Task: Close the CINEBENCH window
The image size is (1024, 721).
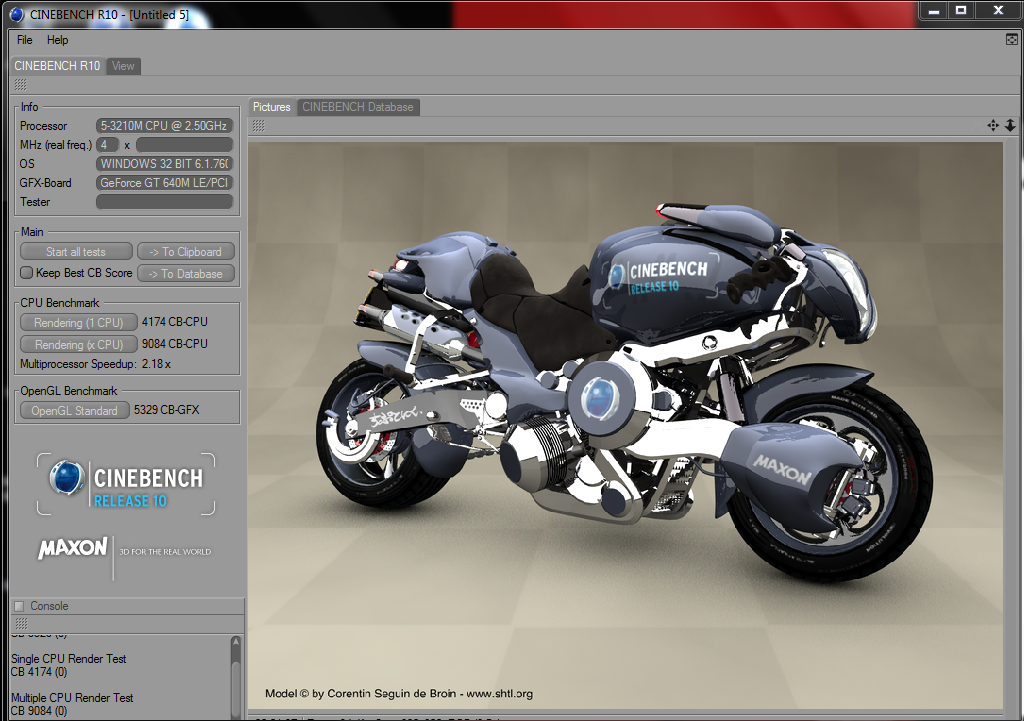Action: point(999,10)
